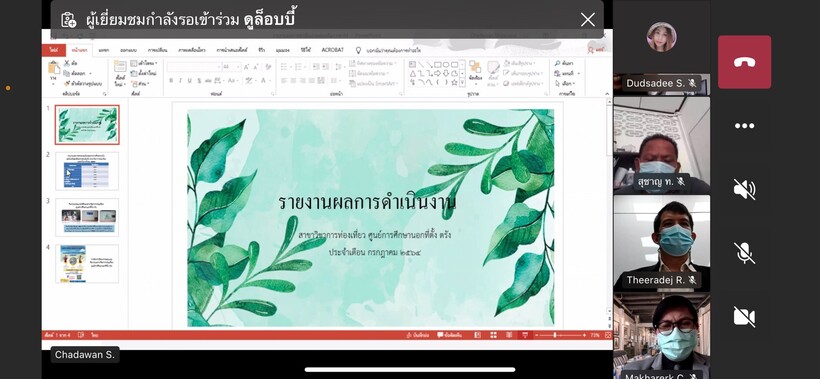This screenshot has width=820, height=379.
Task: Click the Bold formatting button
Action: (x=171, y=81)
